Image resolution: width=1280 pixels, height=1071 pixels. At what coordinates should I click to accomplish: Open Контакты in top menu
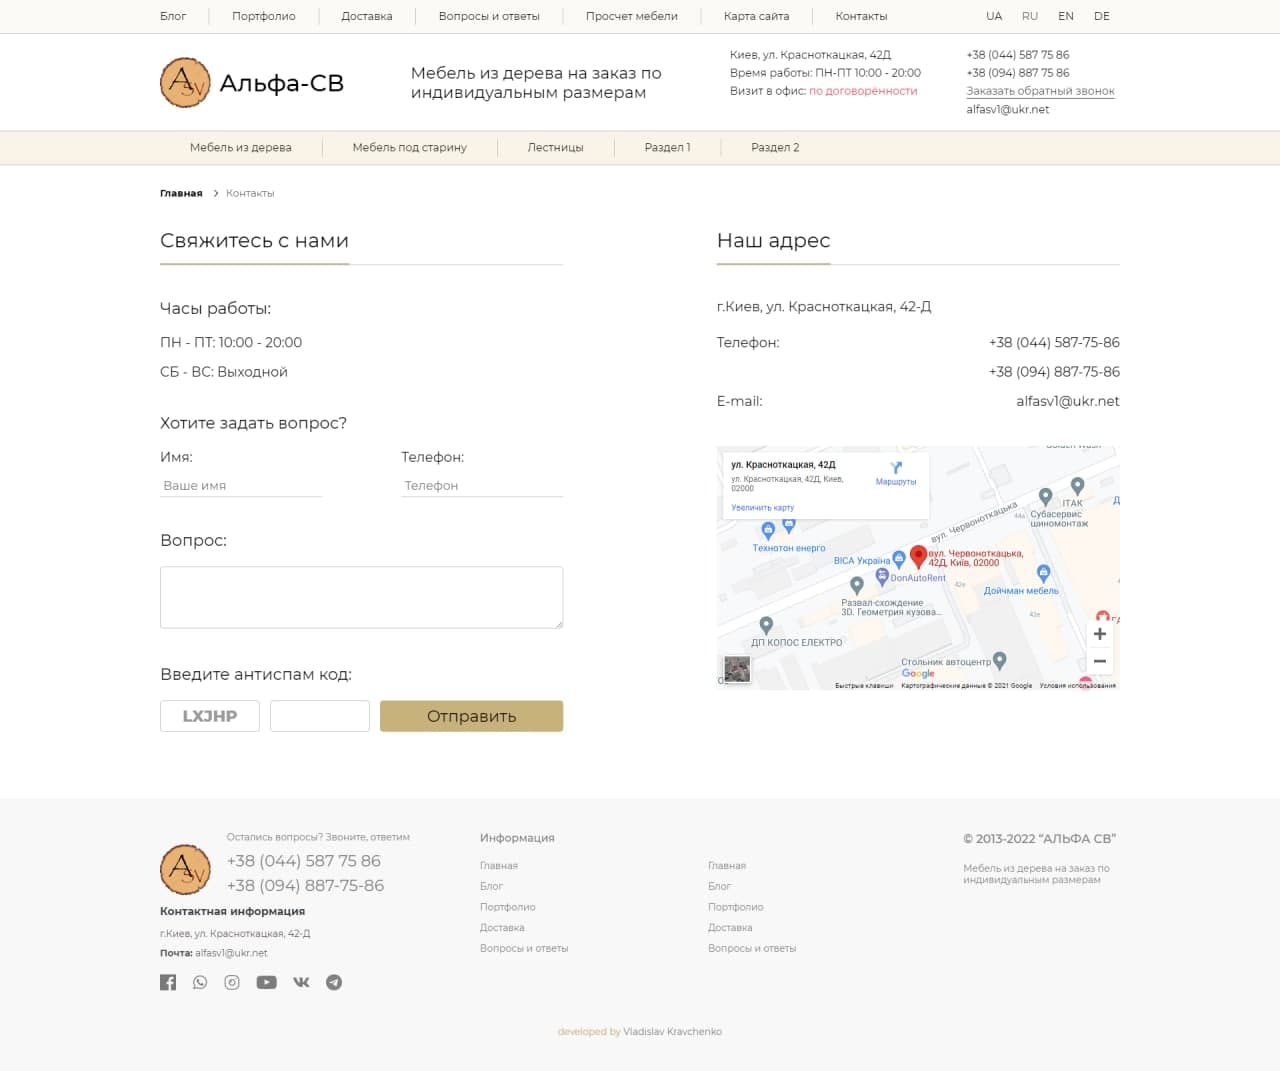point(862,16)
